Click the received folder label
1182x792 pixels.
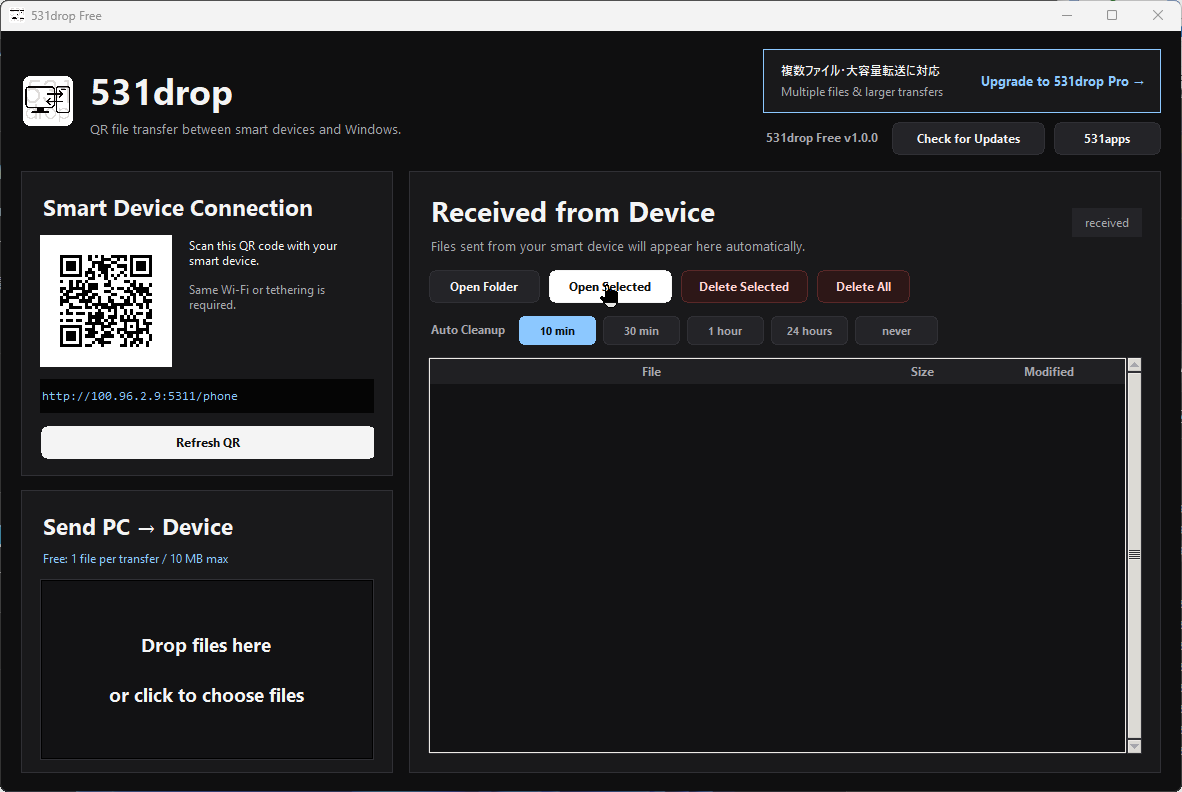[1107, 223]
